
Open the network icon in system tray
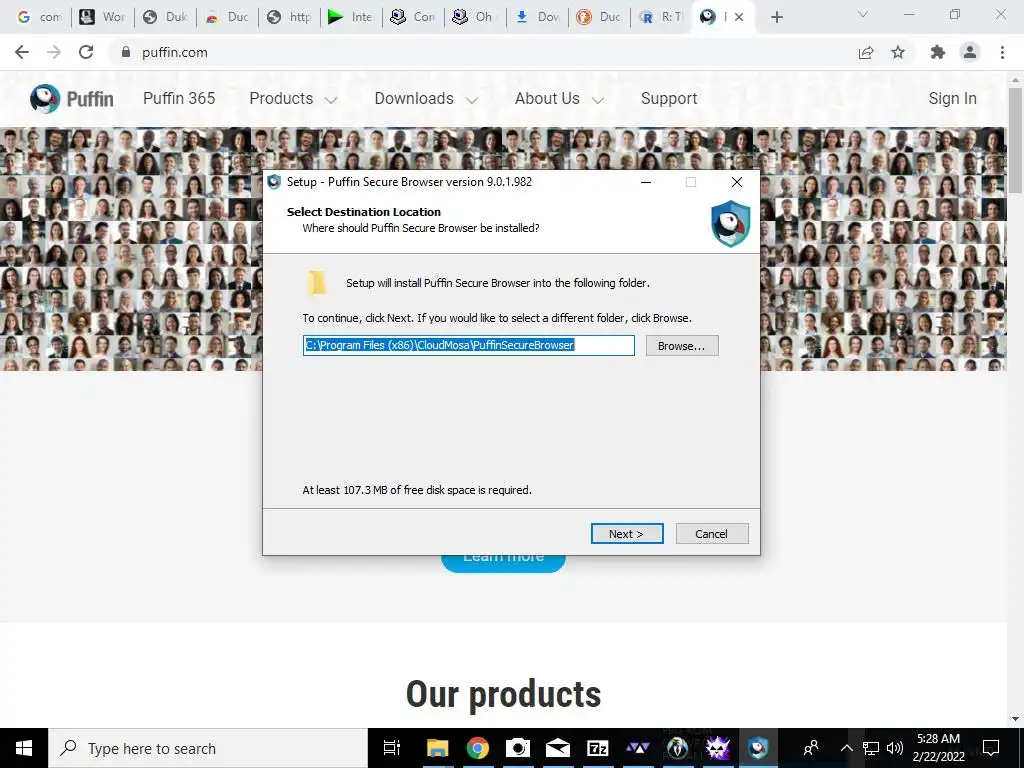click(871, 748)
